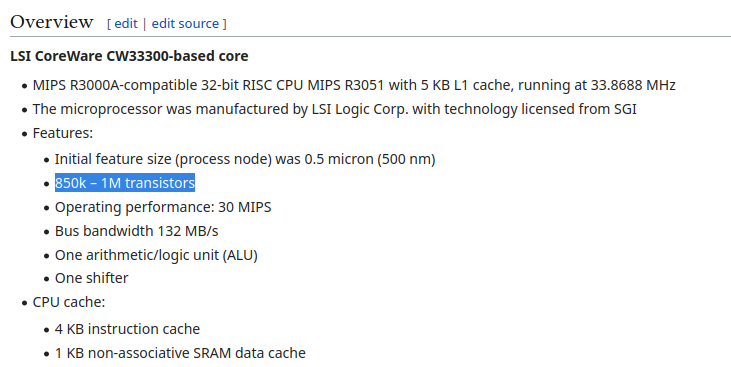Click the highlighted '850k – 1M transistors' text
The height and width of the screenshot is (367, 731).
point(124,183)
